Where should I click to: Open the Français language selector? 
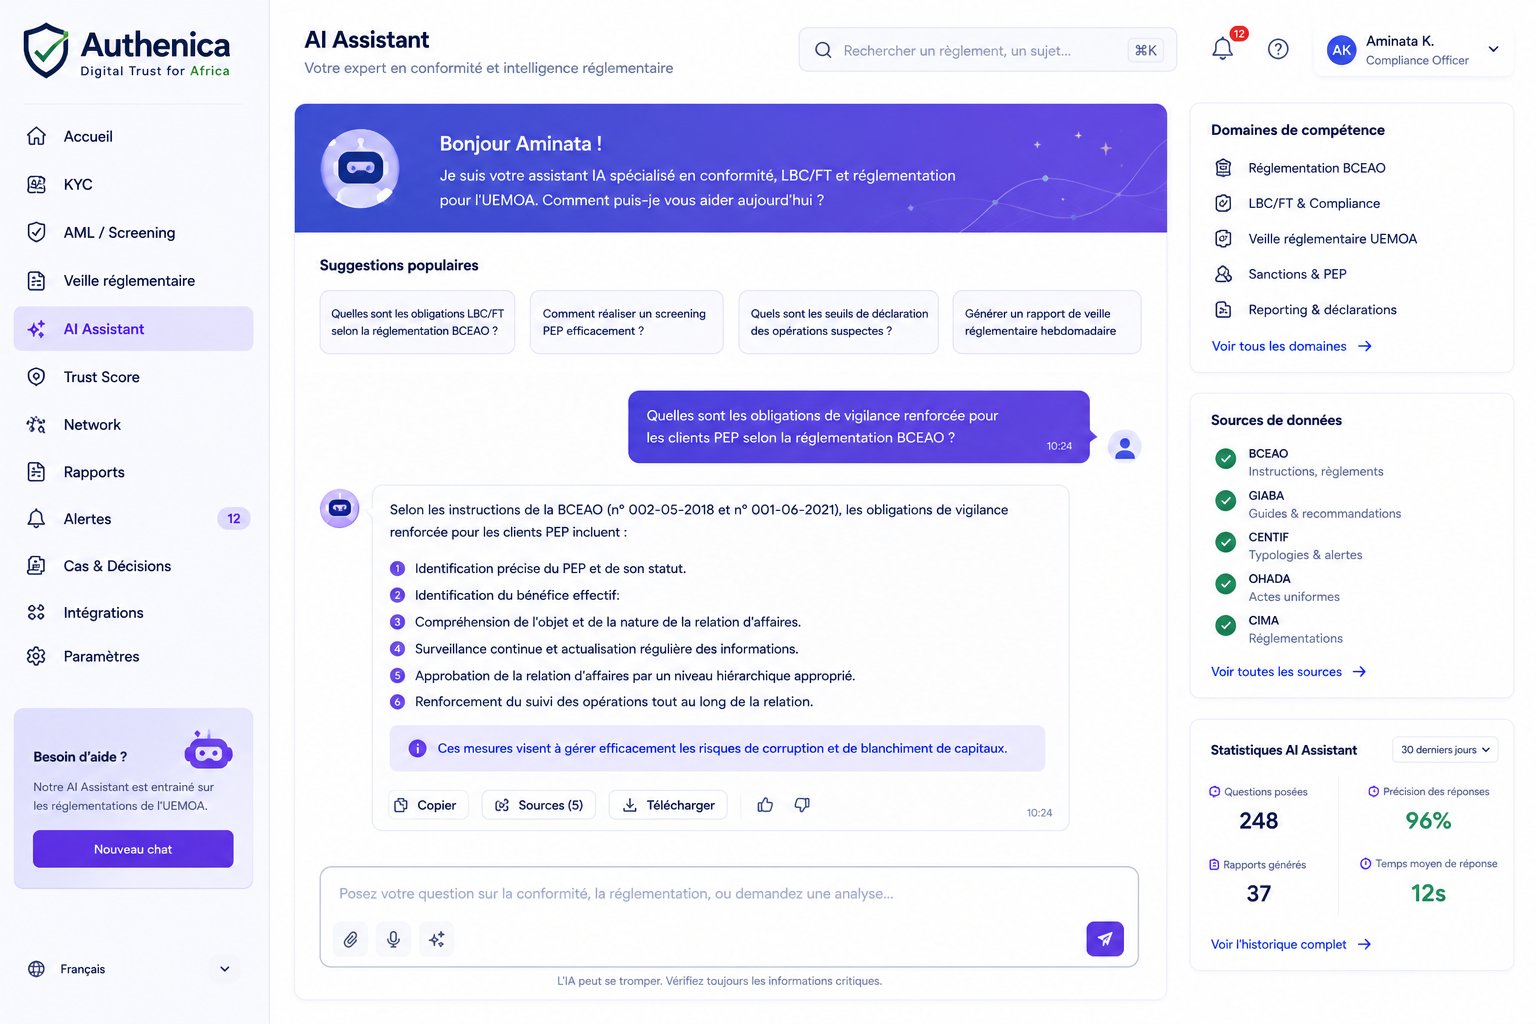(130, 969)
